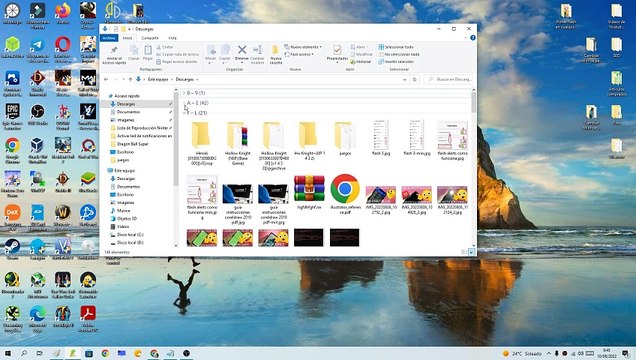Screen dimensions: 636x360
Task: Click the Copiar icon in Portapapeles group
Action: (133, 50)
